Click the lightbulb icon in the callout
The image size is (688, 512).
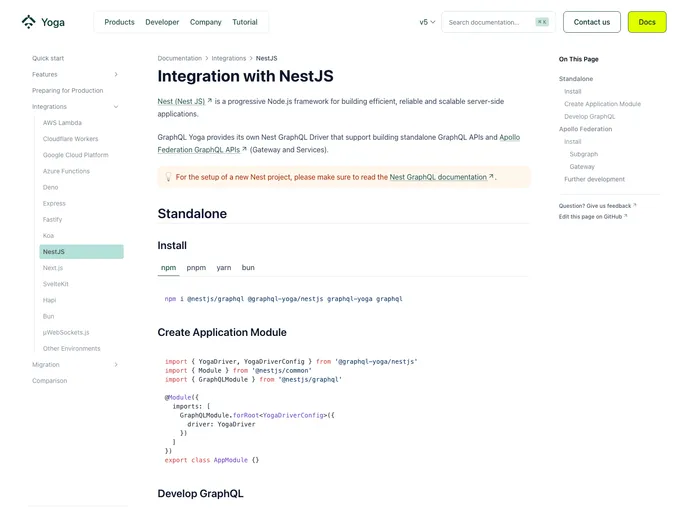point(168,177)
